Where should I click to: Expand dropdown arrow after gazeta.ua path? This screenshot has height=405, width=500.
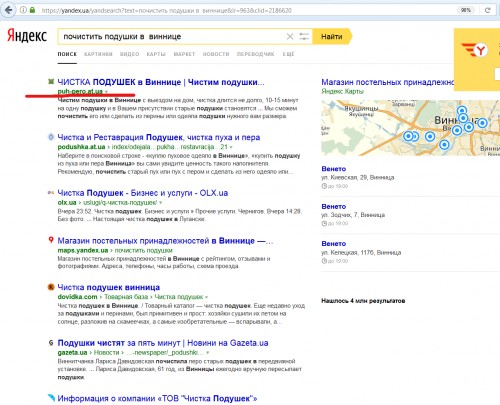208,353
